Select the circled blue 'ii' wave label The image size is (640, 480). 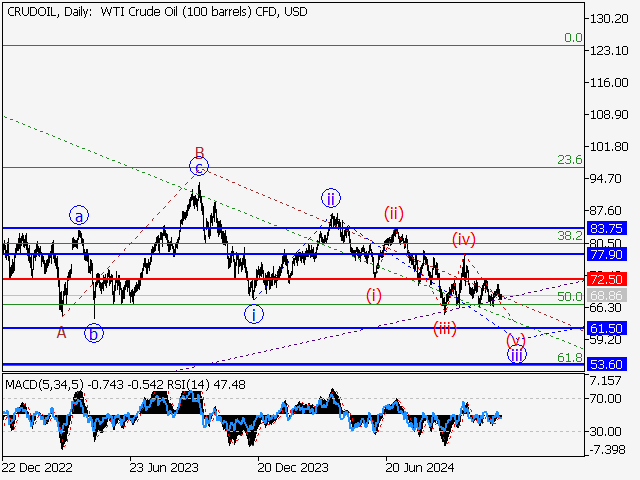tap(331, 198)
